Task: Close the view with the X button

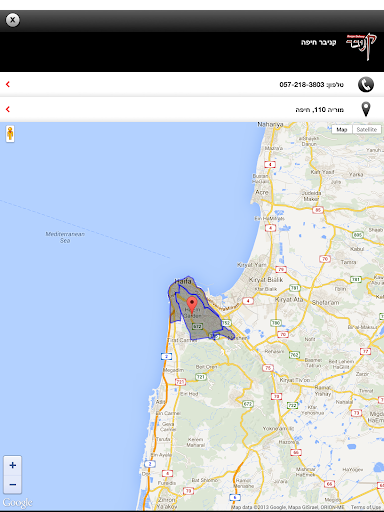Action: (13, 20)
